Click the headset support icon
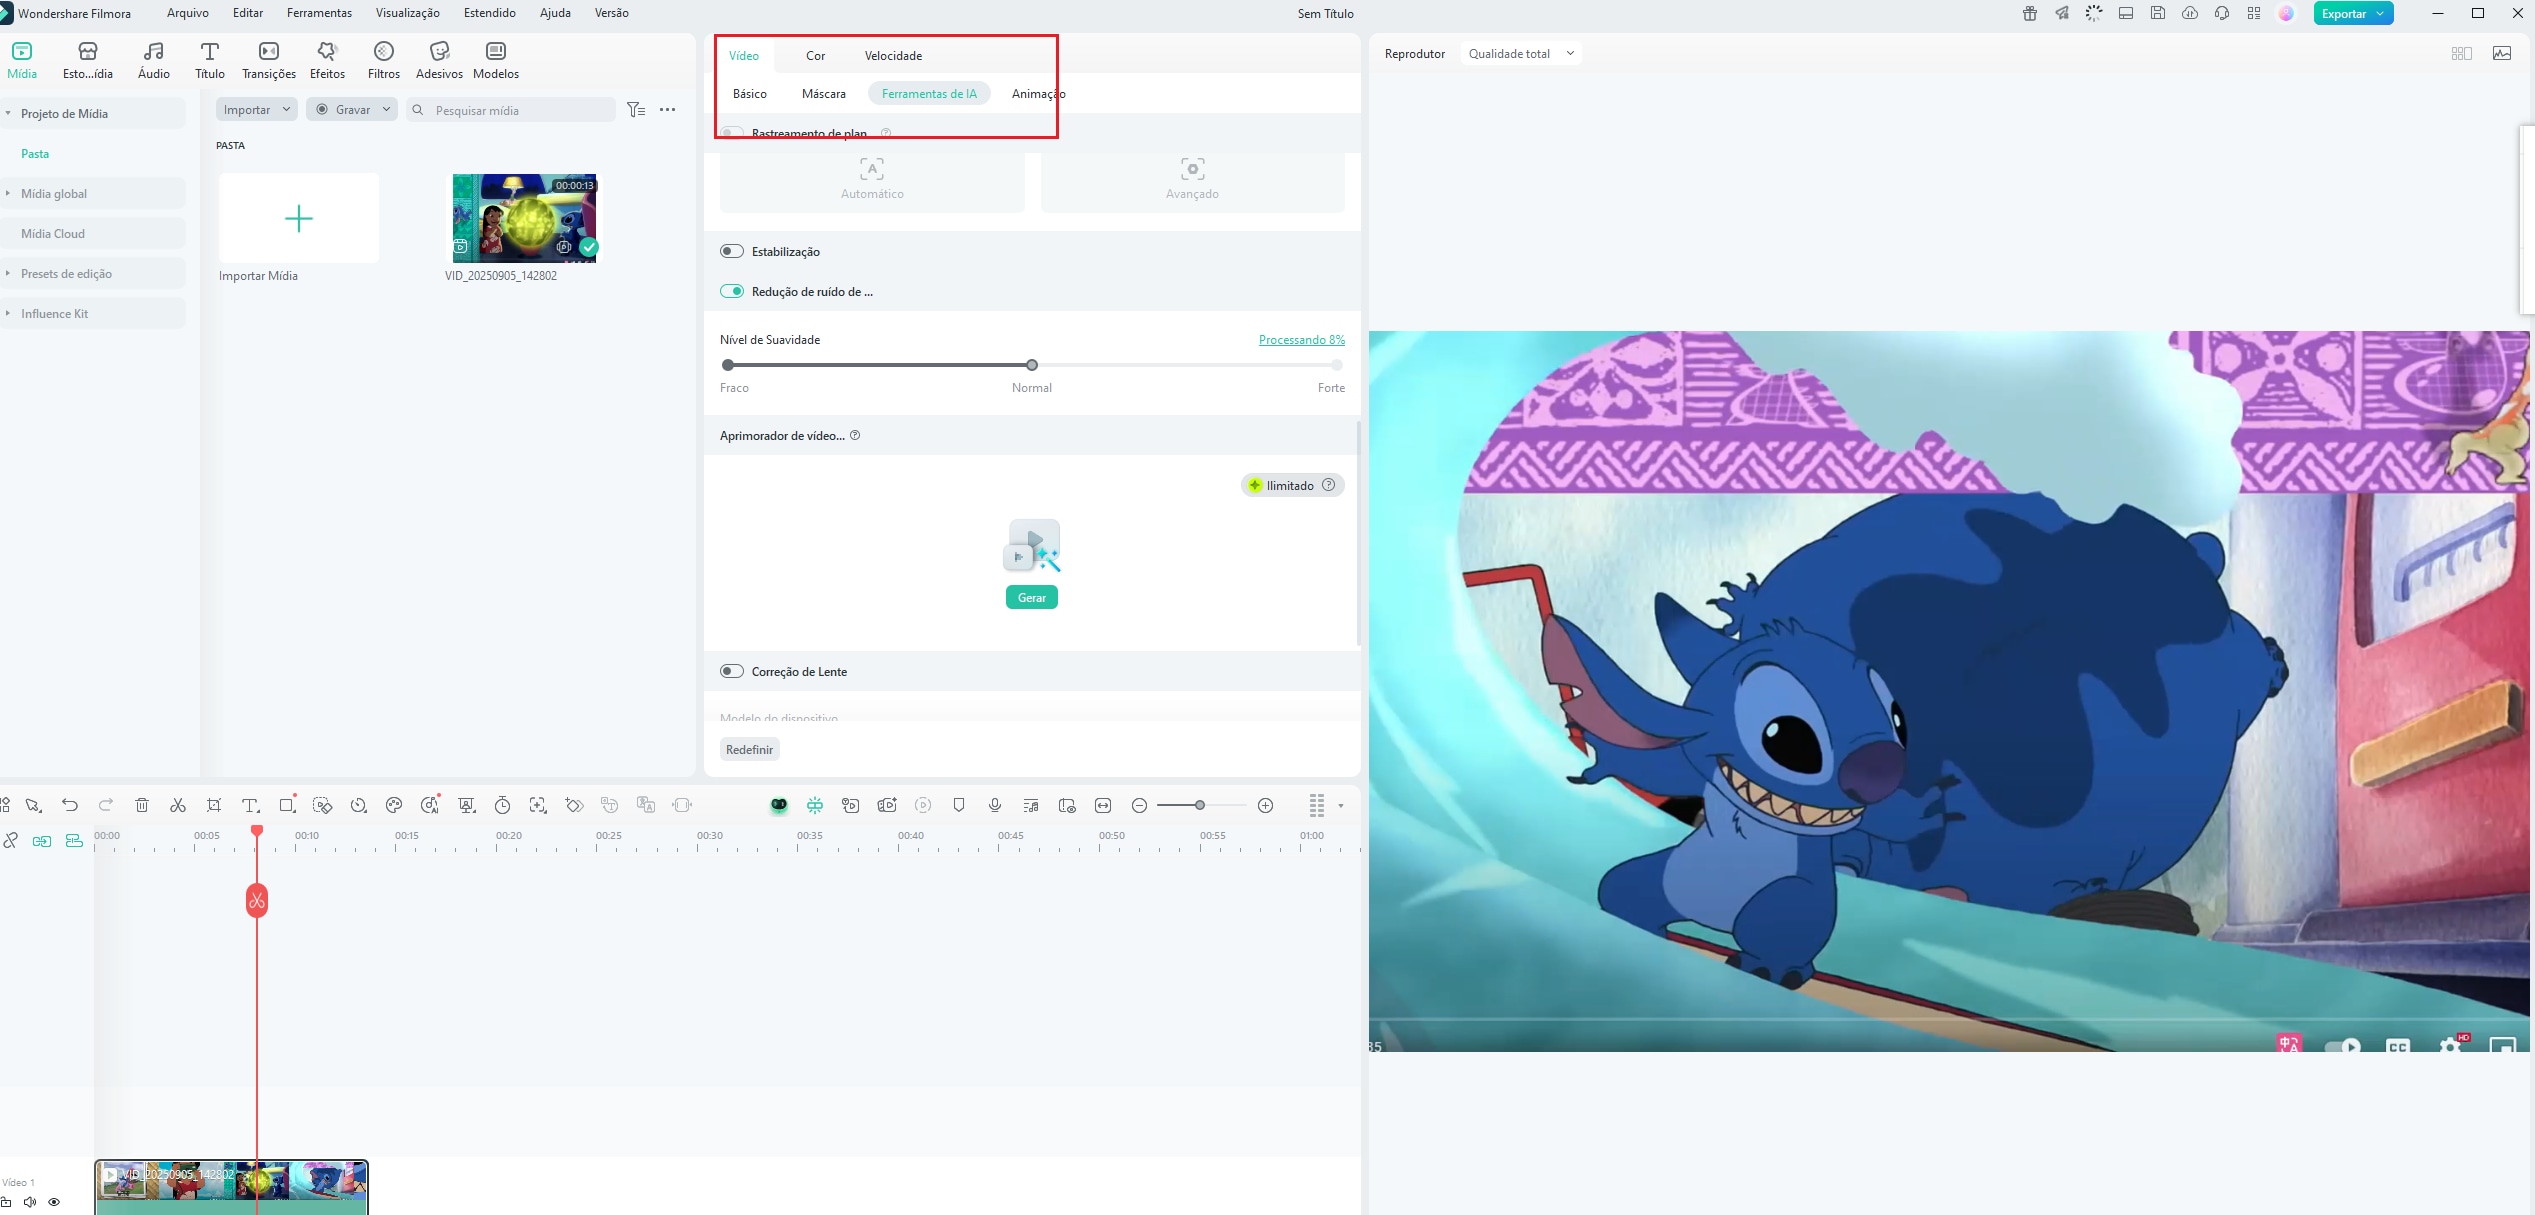The width and height of the screenshot is (2535, 1215). (x=2222, y=13)
